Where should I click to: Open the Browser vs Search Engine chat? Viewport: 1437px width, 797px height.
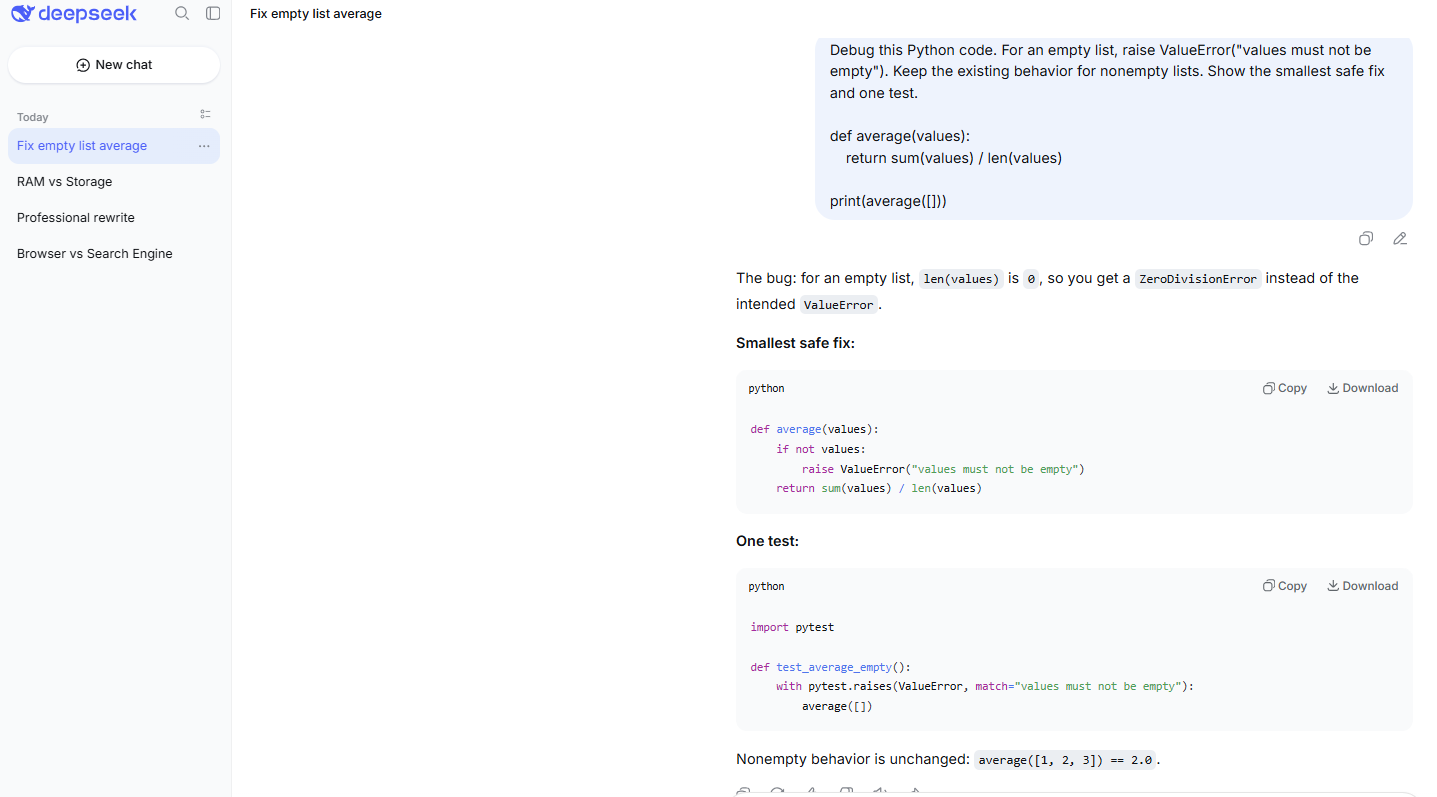coord(114,254)
